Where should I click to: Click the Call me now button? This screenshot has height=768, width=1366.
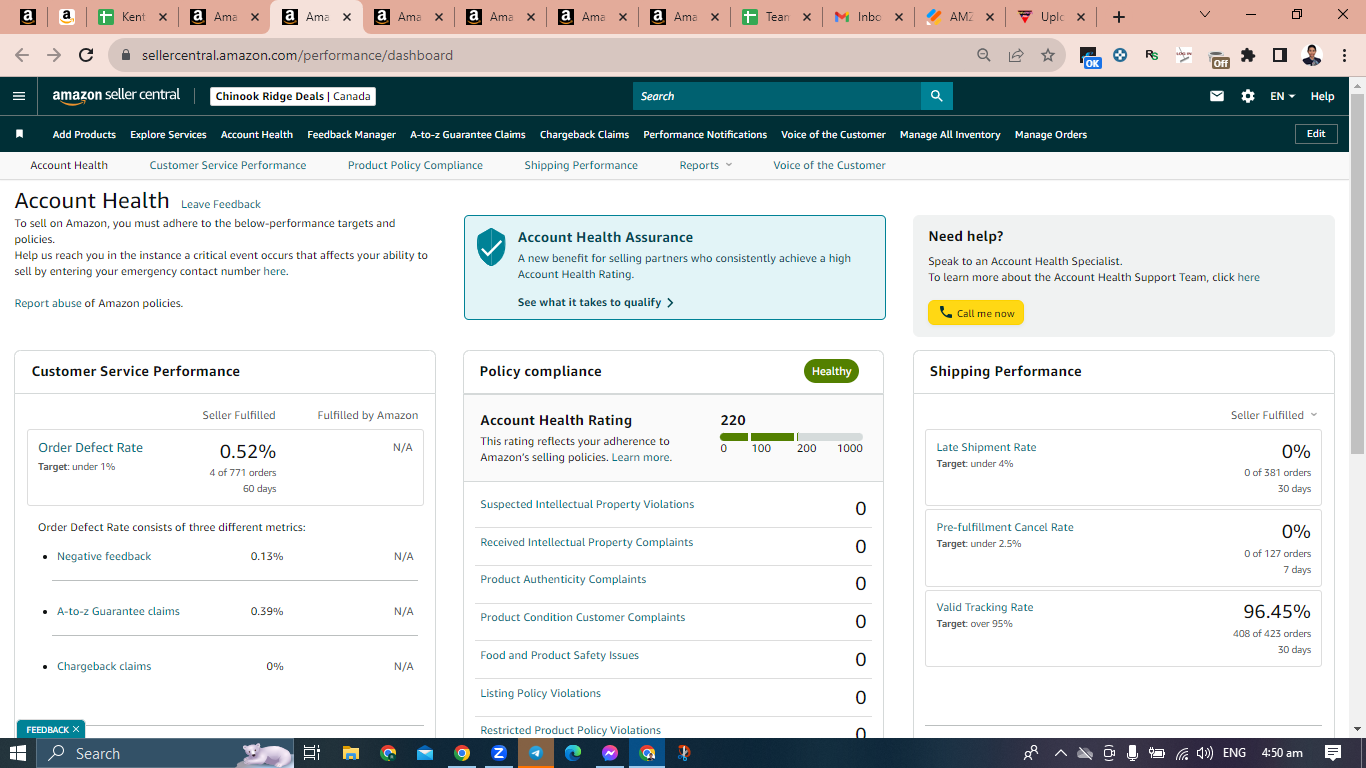coord(976,313)
